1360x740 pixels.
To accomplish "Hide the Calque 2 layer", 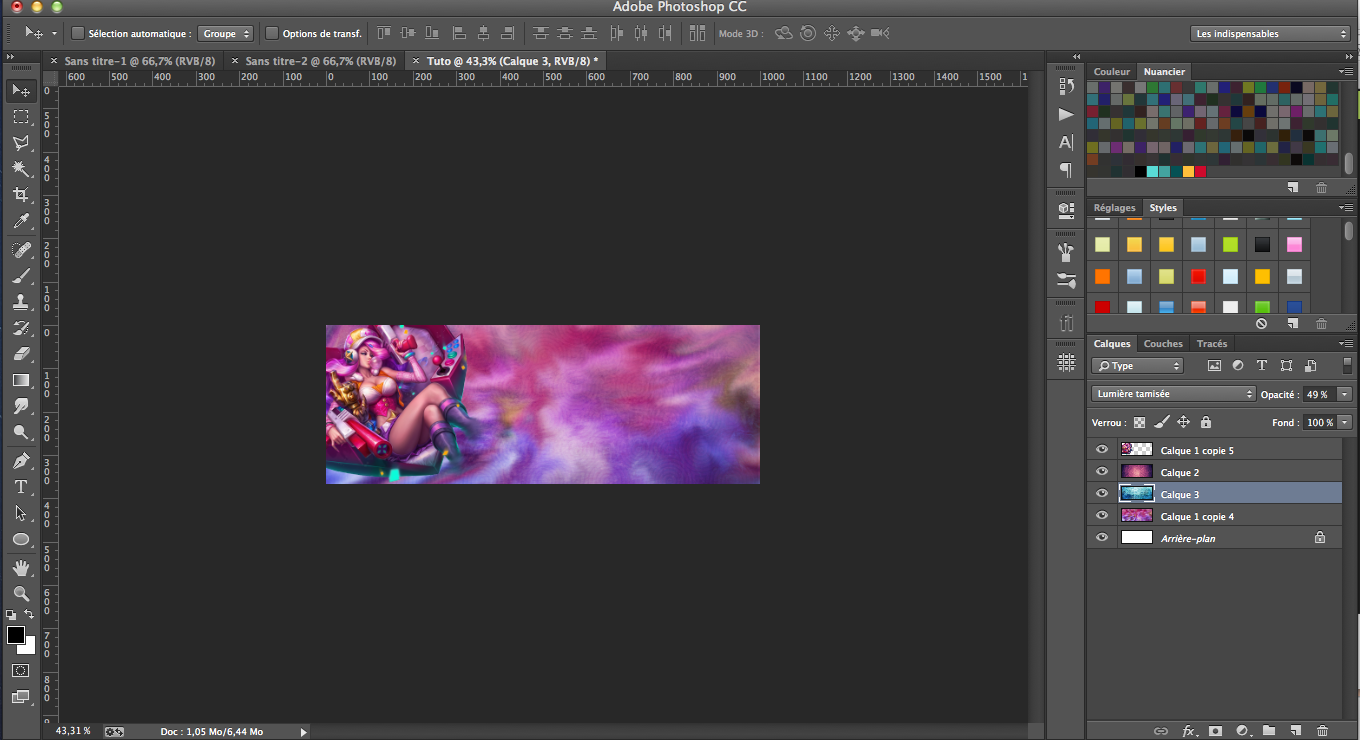I will coord(1102,472).
